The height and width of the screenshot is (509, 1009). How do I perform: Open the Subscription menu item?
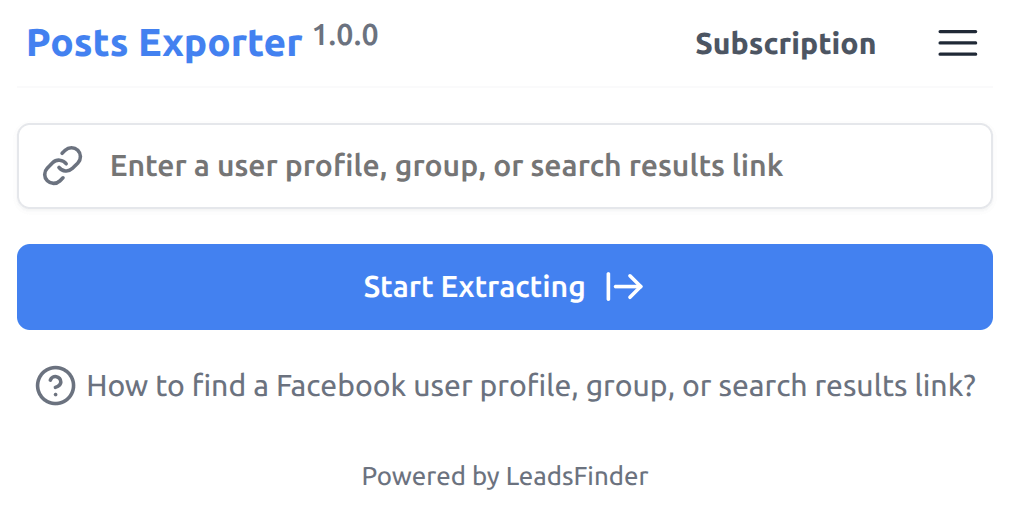(x=785, y=44)
